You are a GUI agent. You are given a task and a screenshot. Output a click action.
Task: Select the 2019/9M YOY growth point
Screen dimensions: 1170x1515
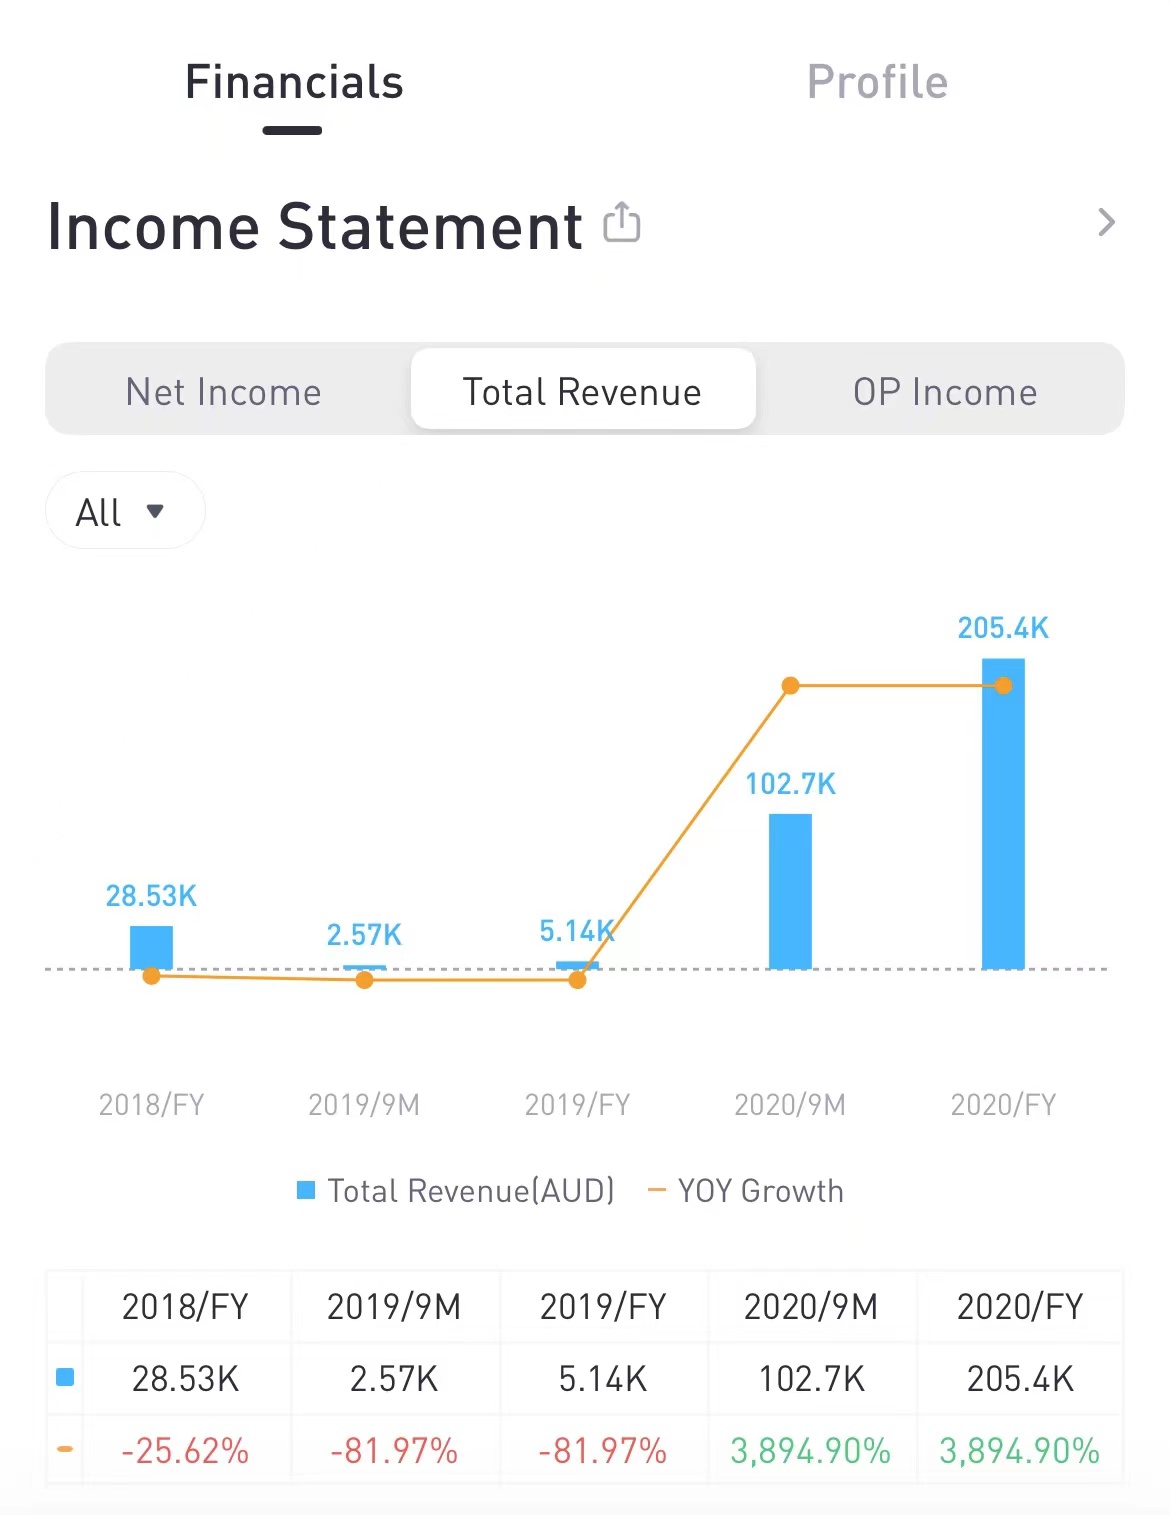coord(364,980)
